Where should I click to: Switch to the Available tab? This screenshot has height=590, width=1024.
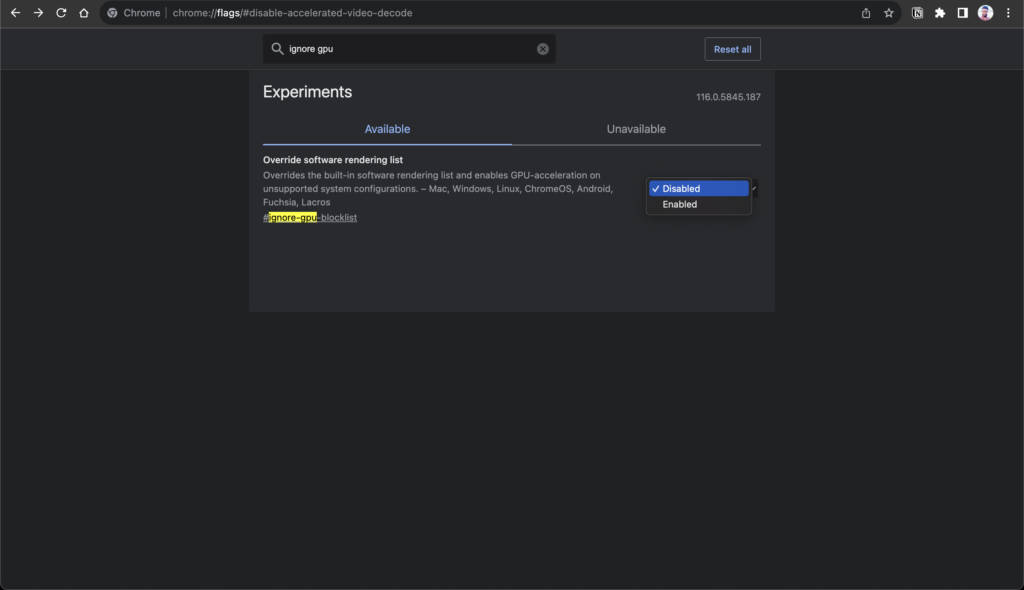click(386, 129)
